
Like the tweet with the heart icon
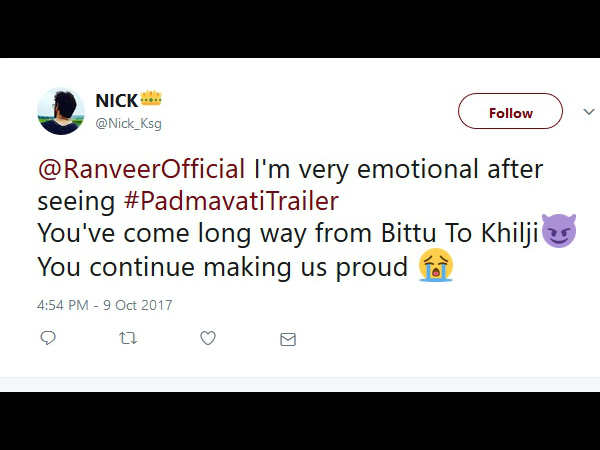208,339
